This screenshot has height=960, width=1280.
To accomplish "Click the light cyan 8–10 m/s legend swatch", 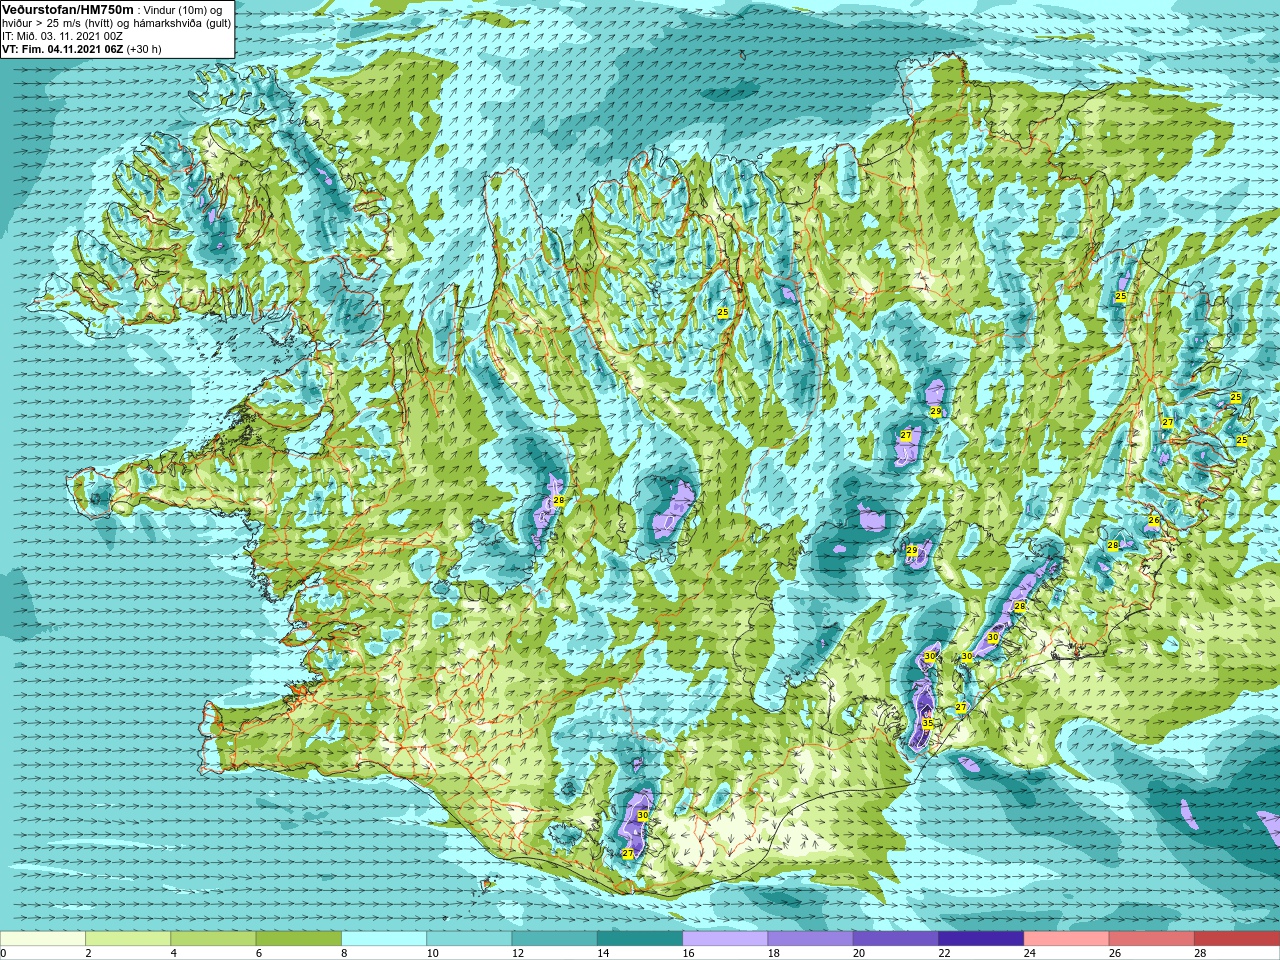I will coord(384,939).
